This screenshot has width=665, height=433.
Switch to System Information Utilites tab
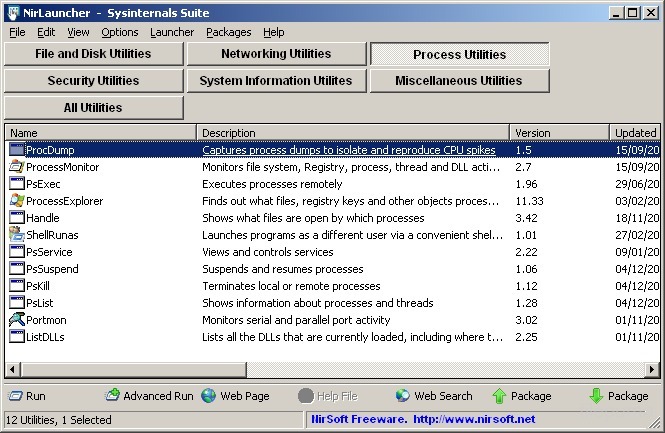(x=276, y=81)
